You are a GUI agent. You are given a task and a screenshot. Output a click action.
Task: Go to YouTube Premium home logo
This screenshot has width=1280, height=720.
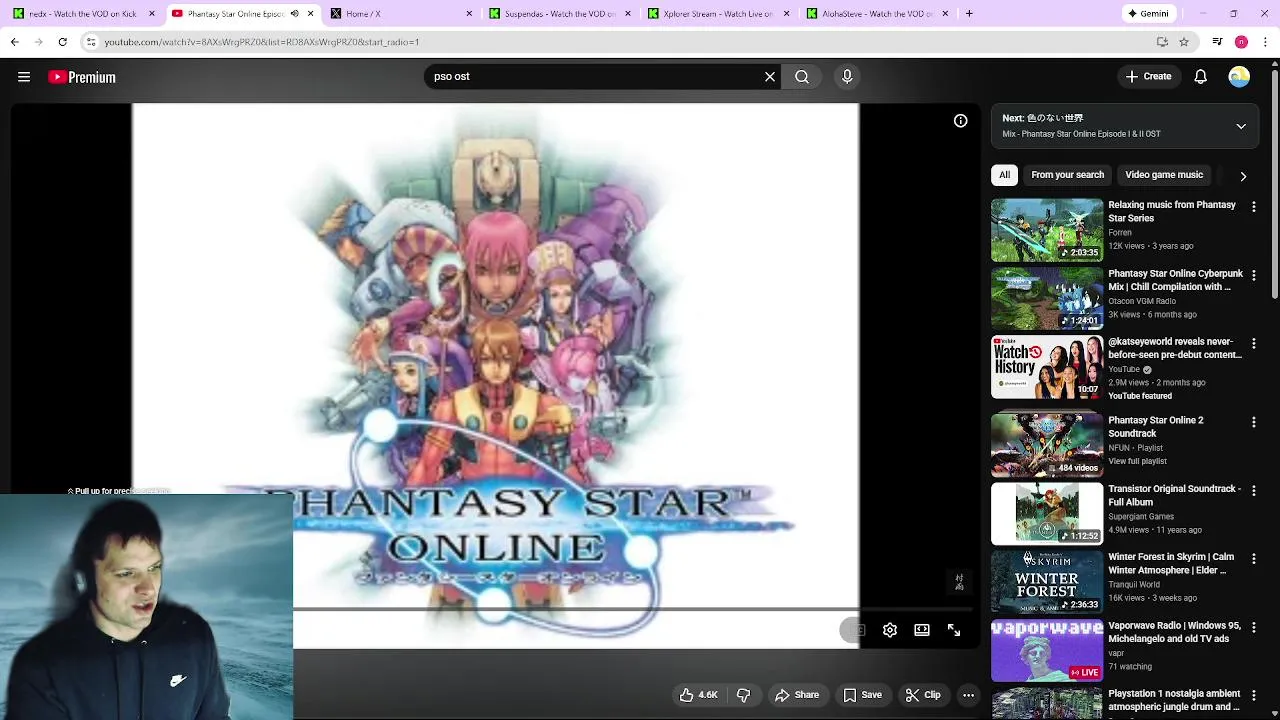82,77
